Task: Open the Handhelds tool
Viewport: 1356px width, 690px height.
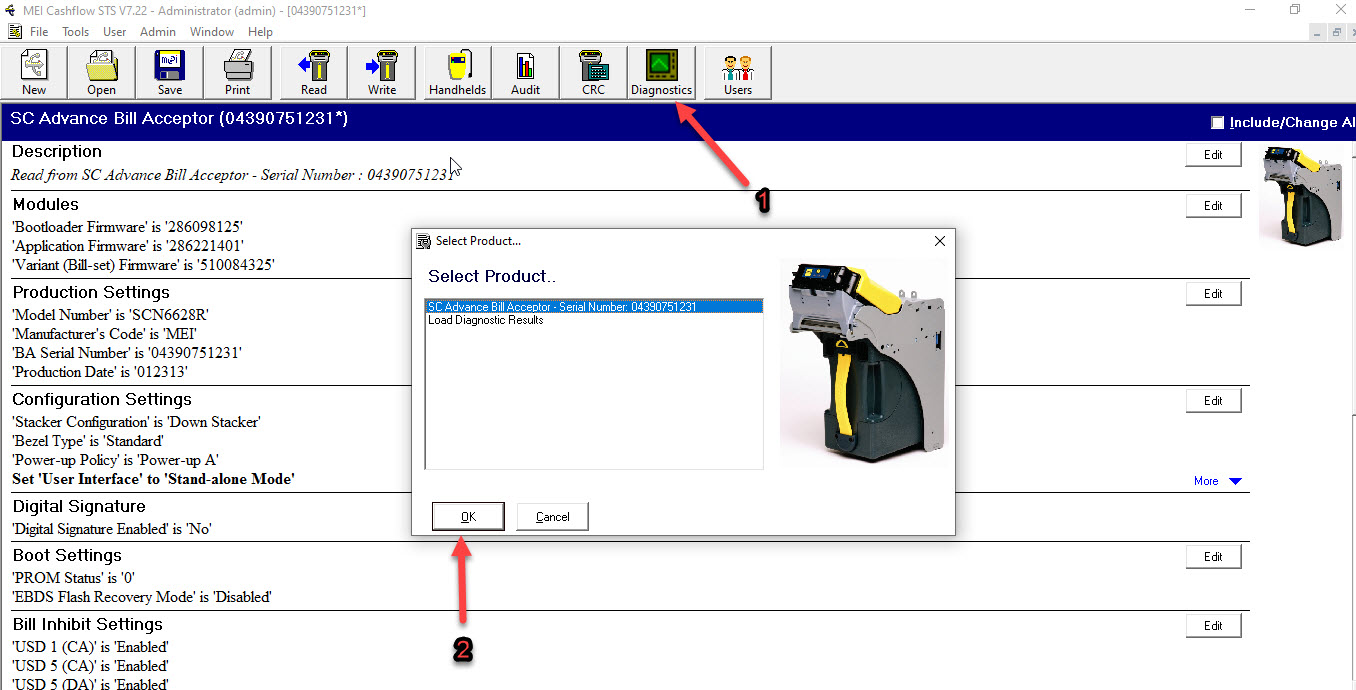Action: point(457,73)
